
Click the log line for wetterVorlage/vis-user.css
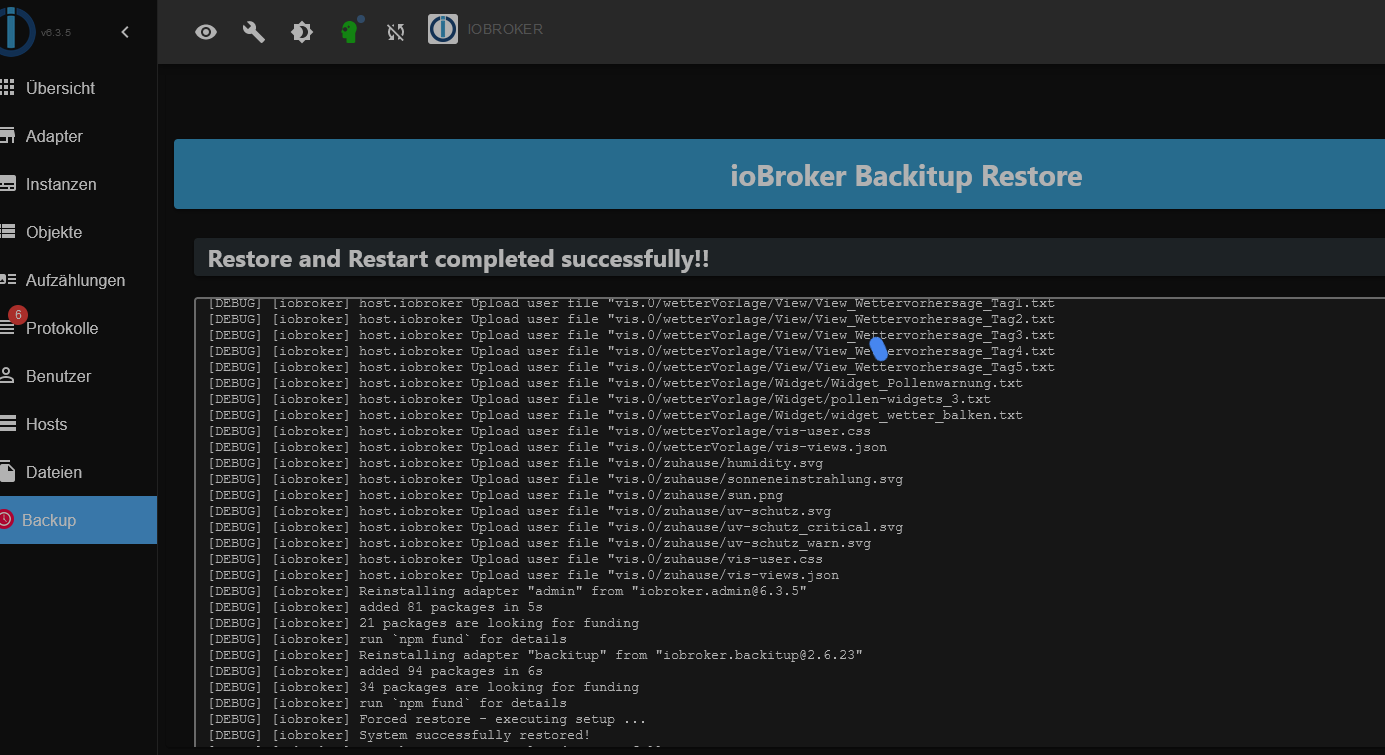point(539,431)
